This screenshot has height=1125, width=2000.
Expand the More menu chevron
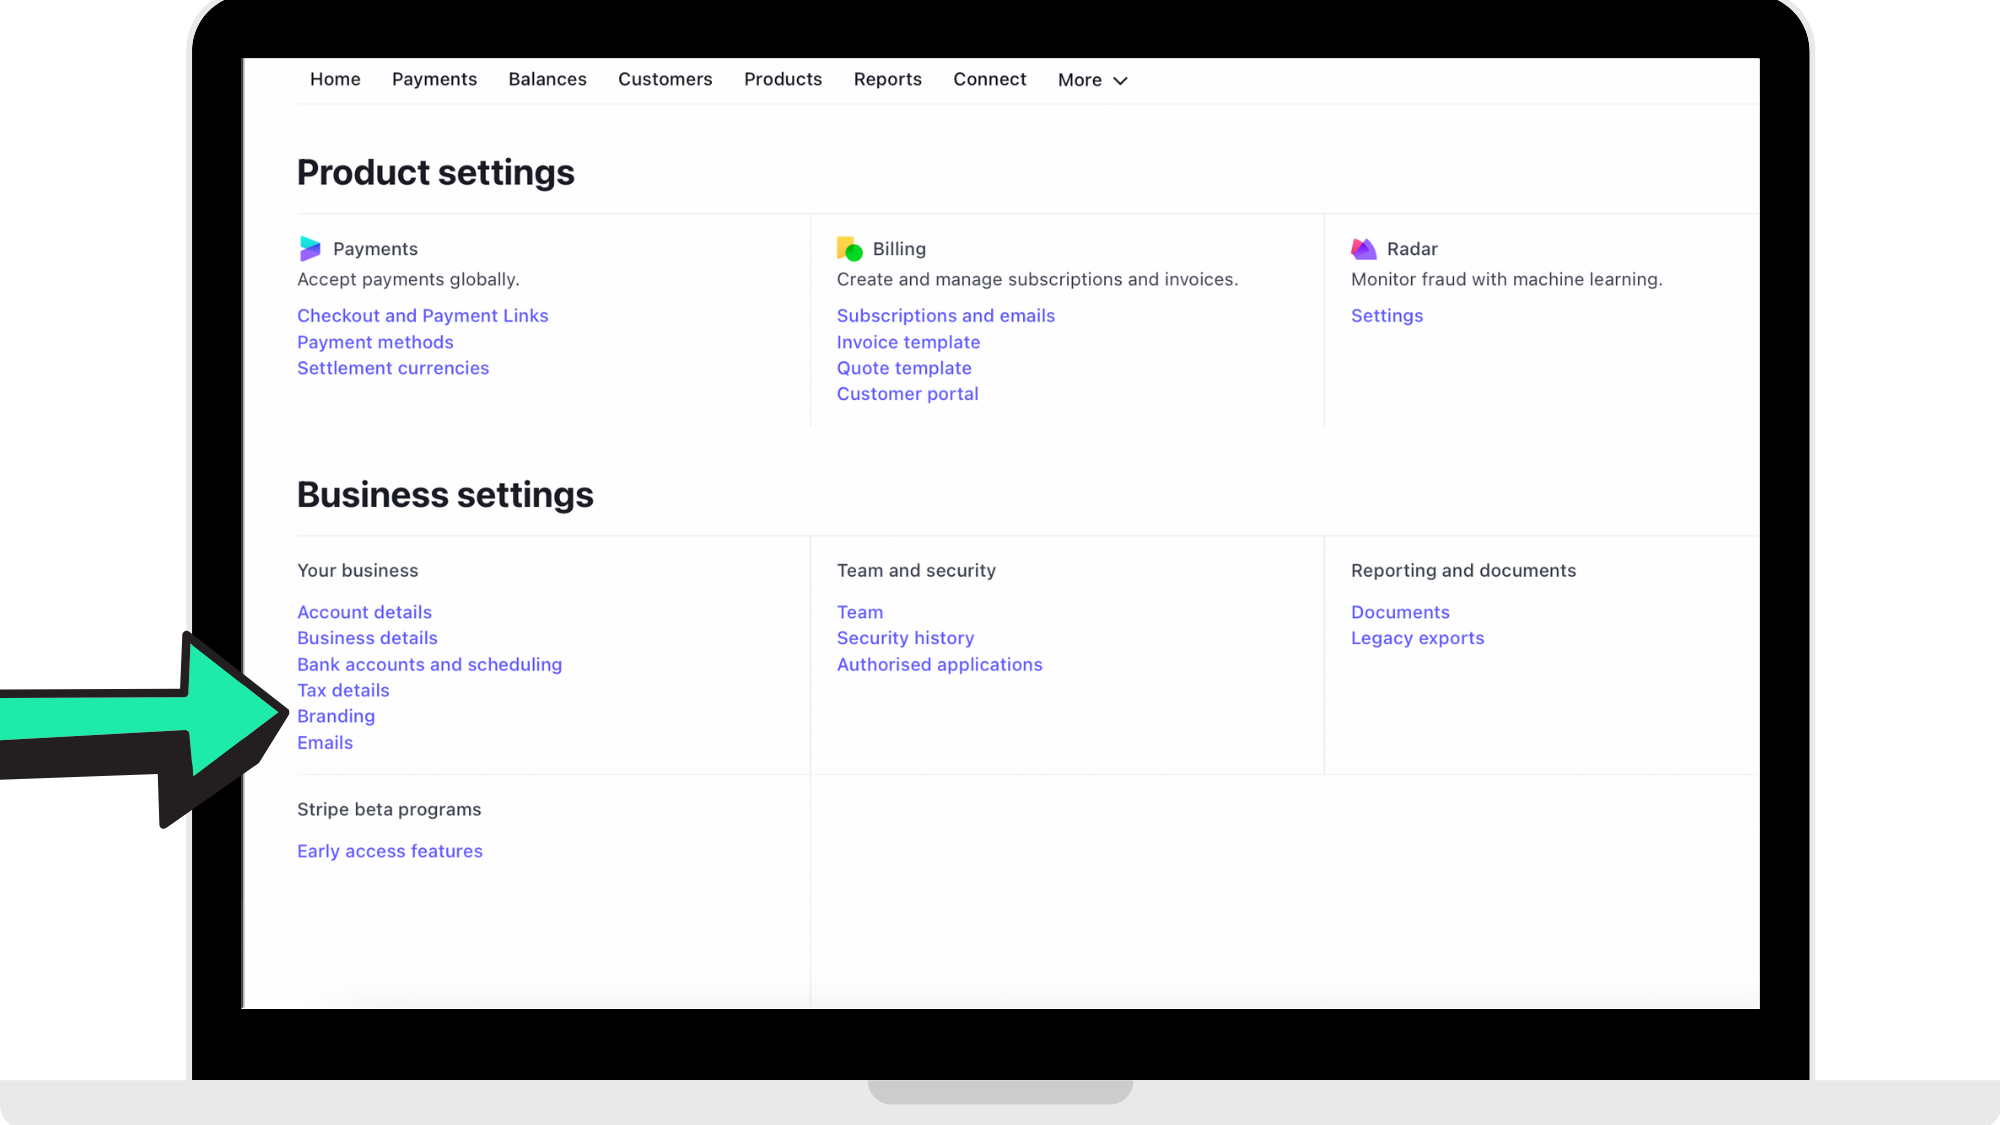point(1120,81)
